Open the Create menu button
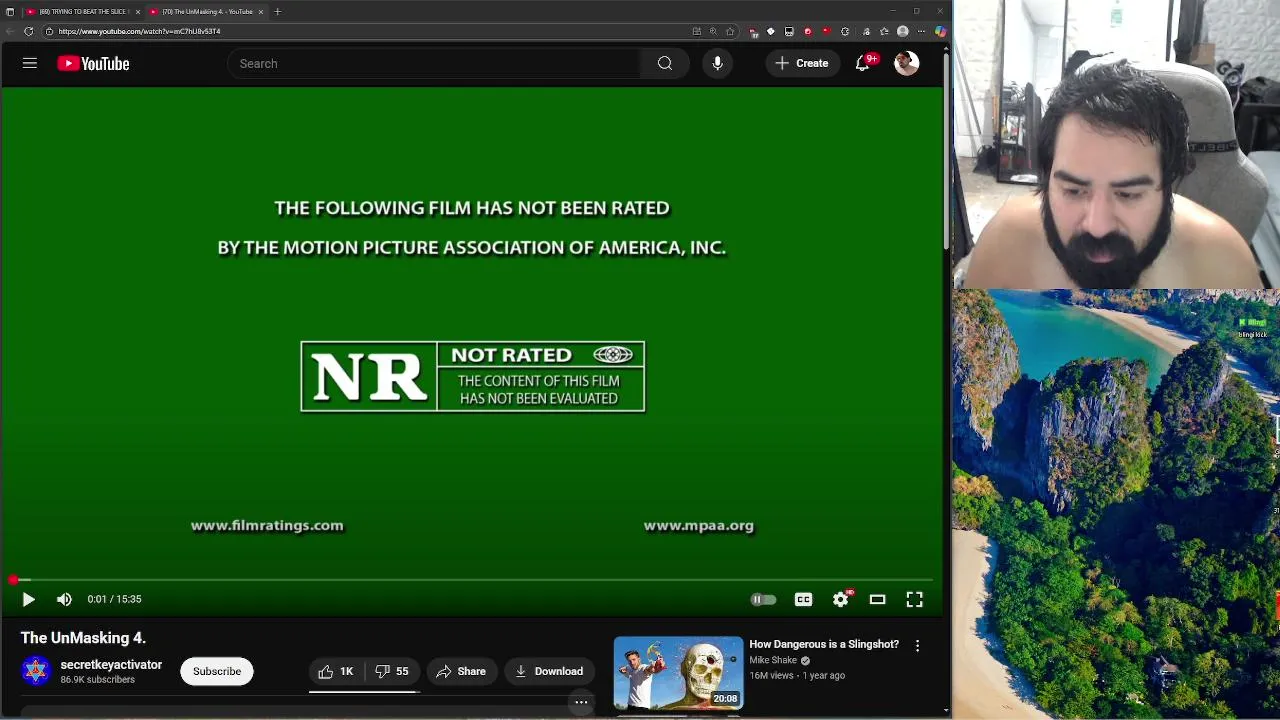The image size is (1280, 720). pos(802,63)
